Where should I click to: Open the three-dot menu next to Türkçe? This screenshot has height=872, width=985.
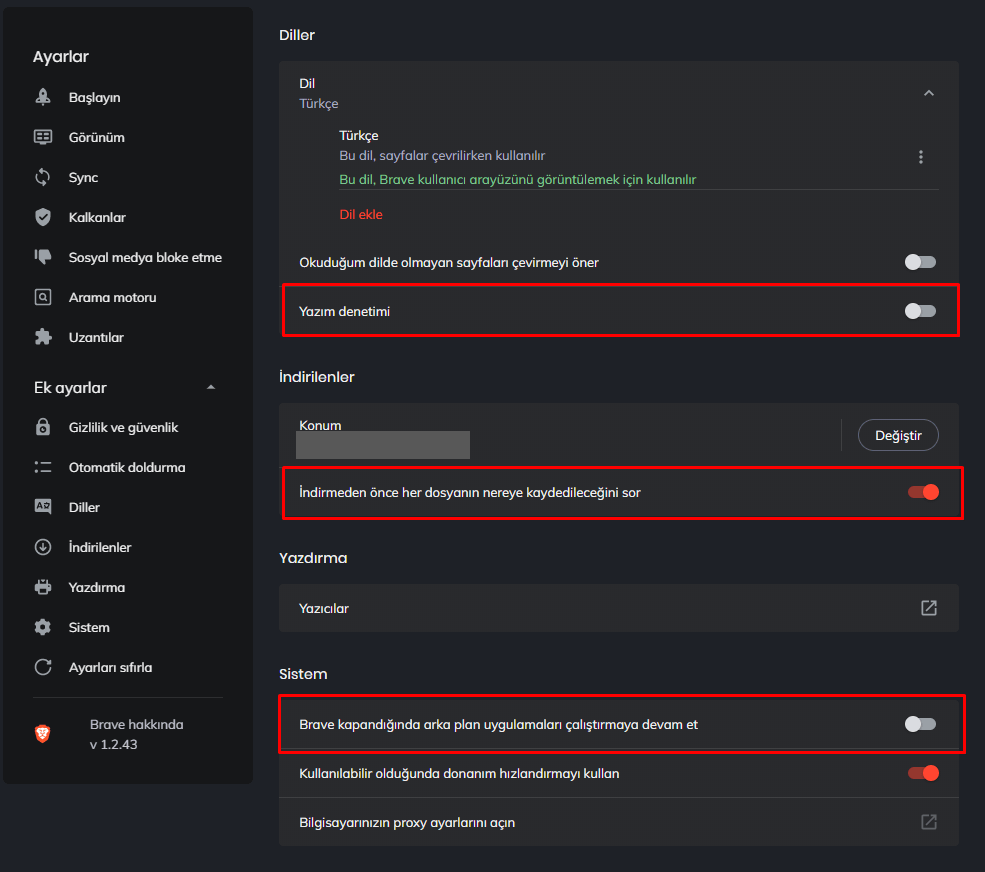point(921,157)
